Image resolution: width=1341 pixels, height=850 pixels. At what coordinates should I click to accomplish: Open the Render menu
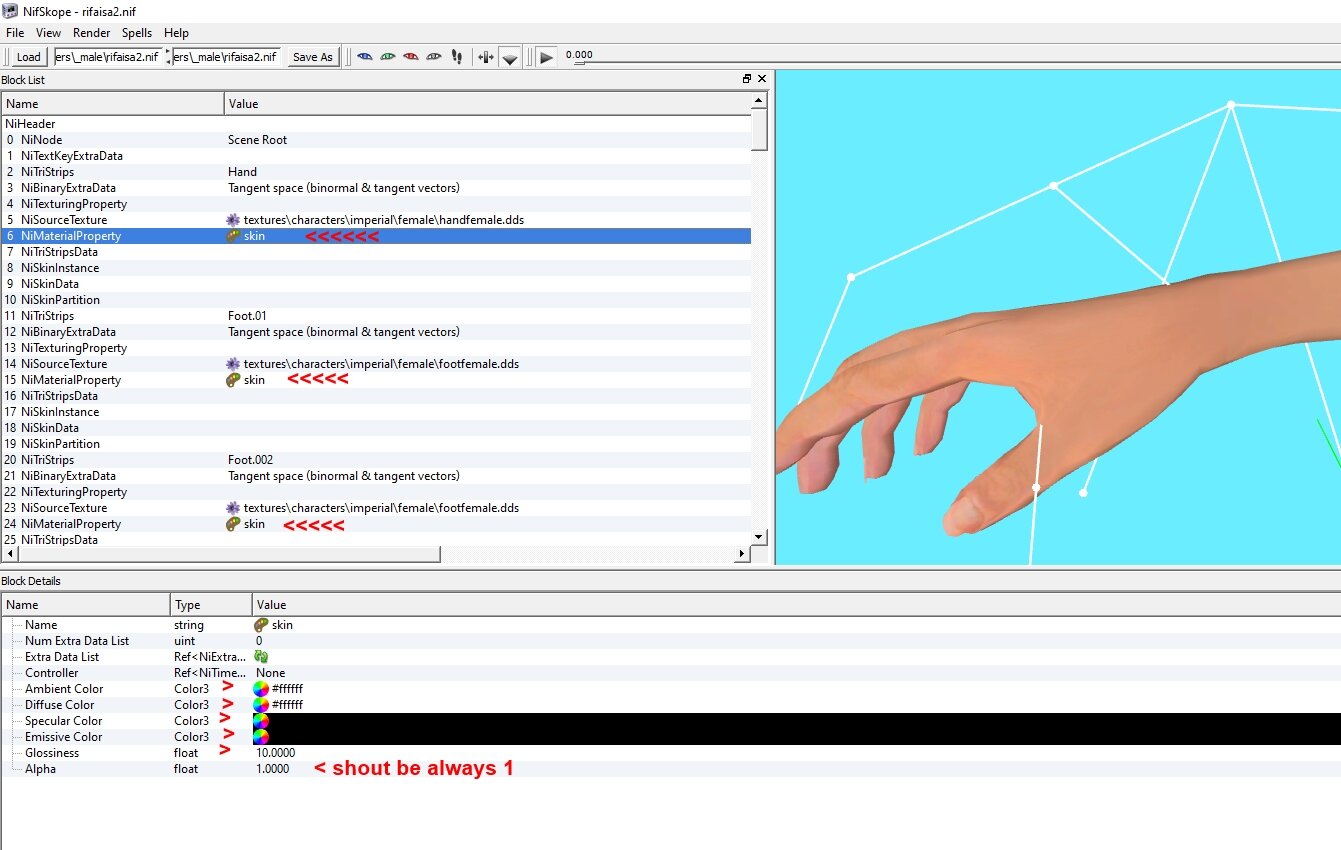[x=92, y=33]
